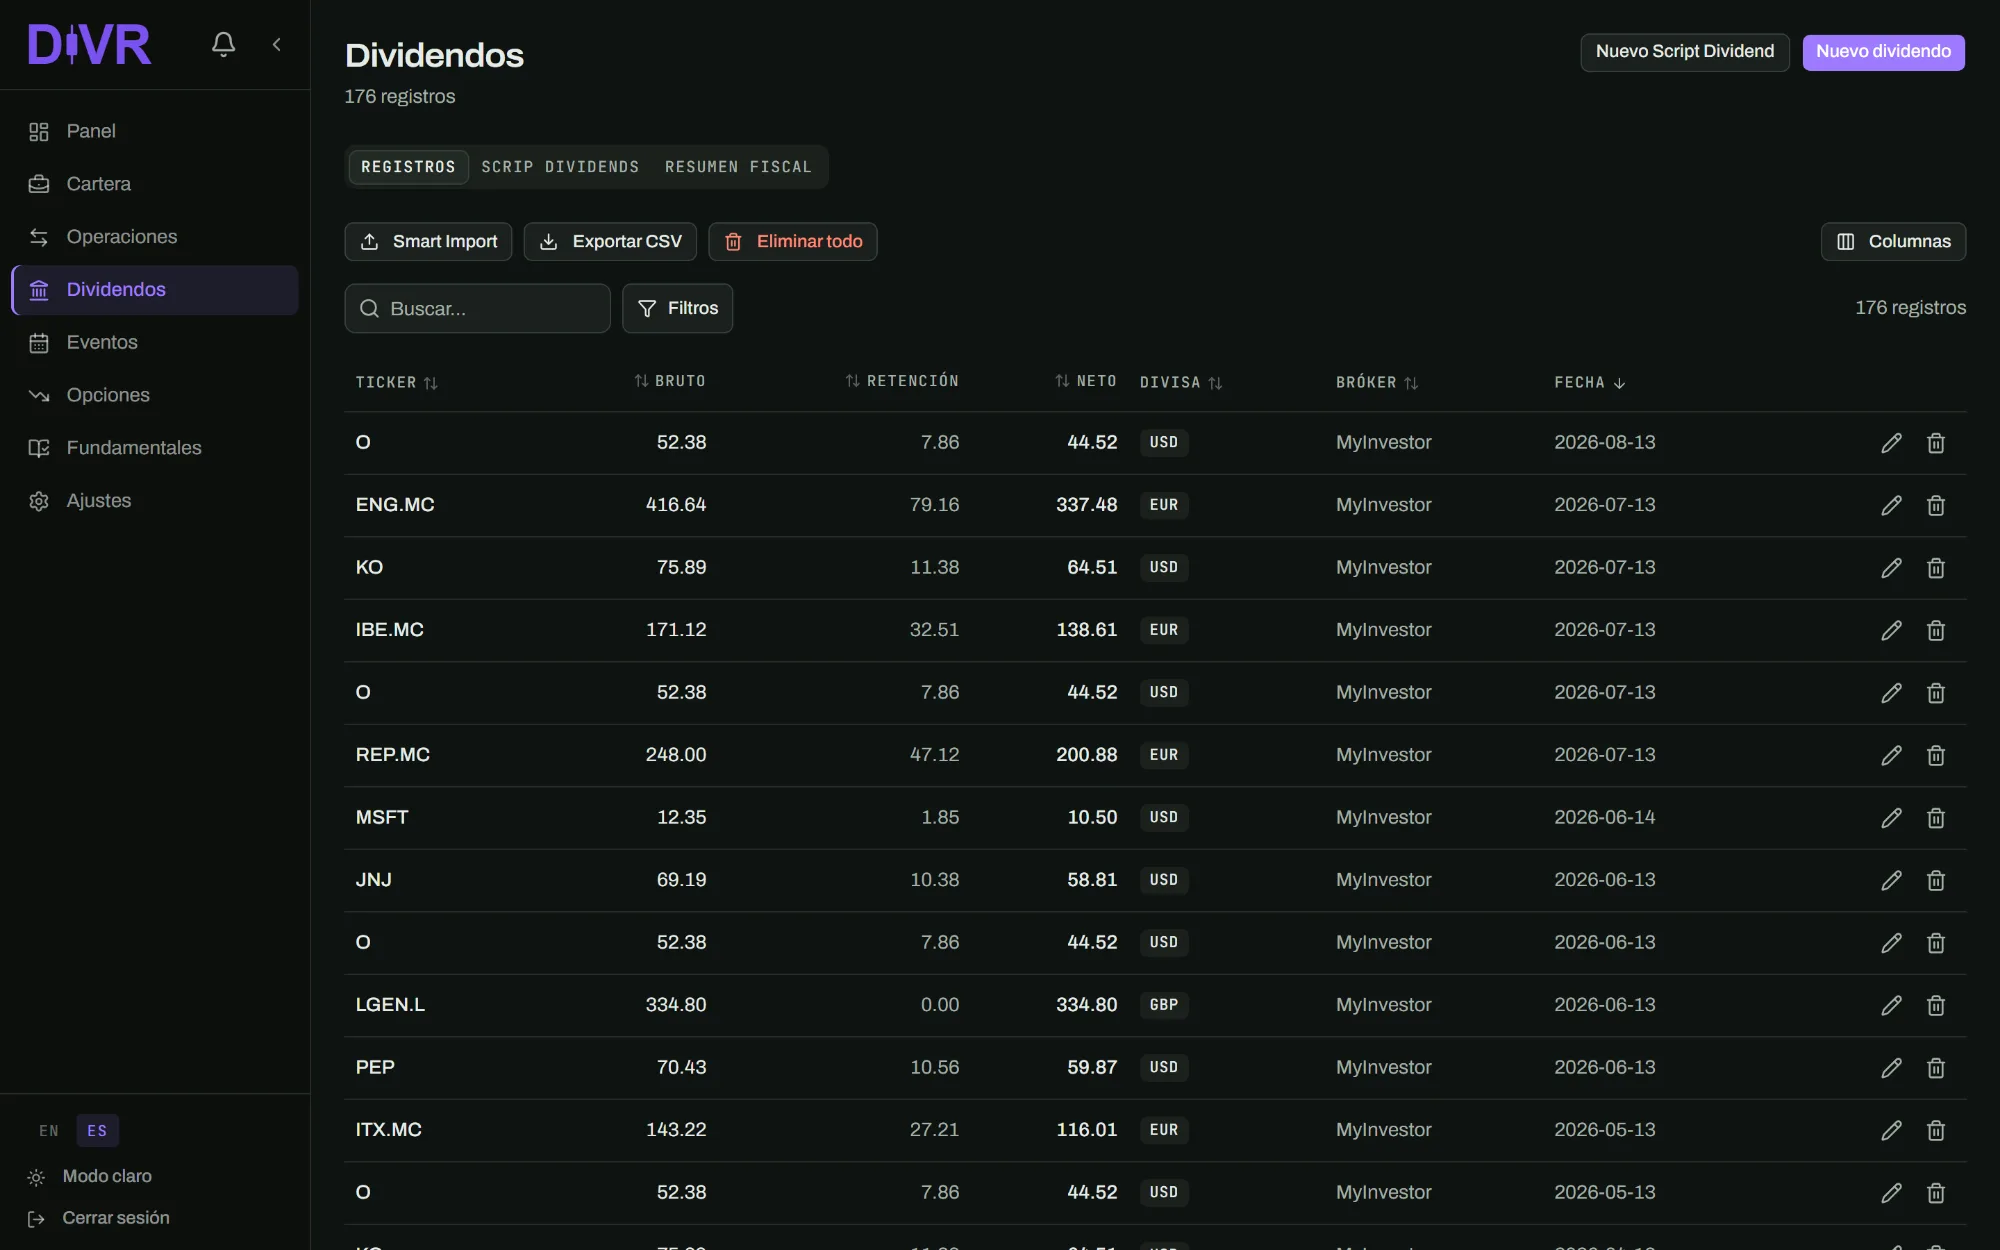This screenshot has width=2000, height=1250.
Task: Open the Filtros filter panel
Action: point(677,308)
